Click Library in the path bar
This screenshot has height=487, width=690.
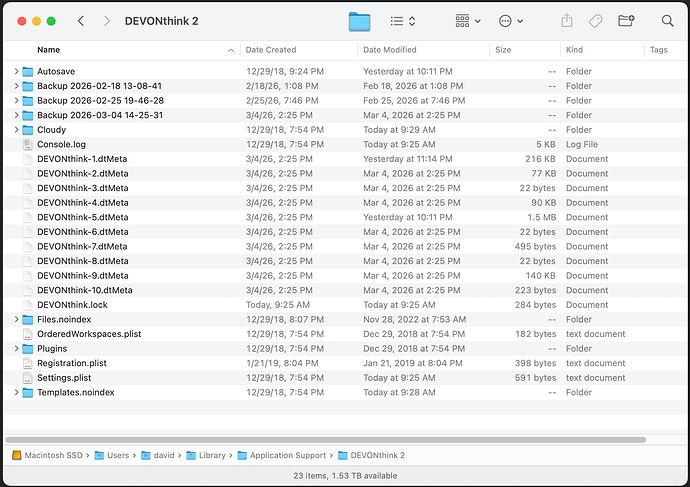pos(206,455)
